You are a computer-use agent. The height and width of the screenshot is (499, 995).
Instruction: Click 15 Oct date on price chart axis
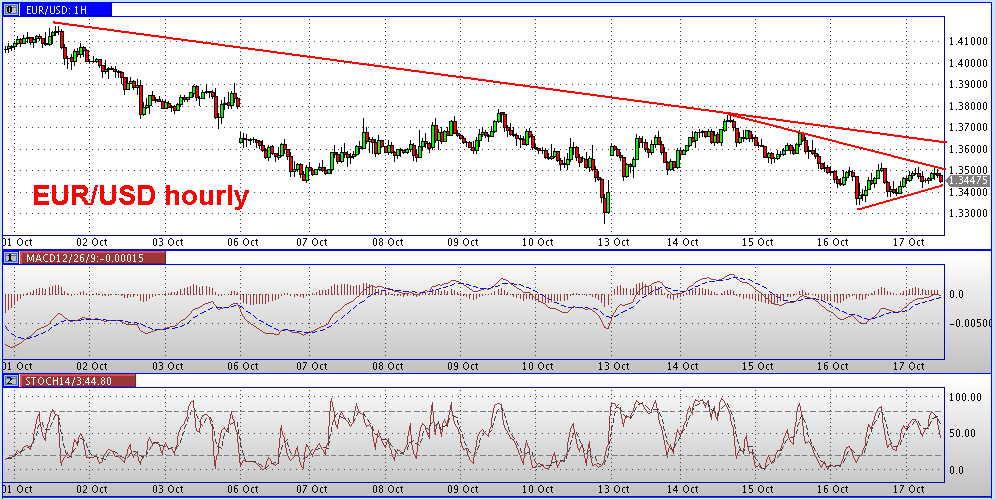757,243
